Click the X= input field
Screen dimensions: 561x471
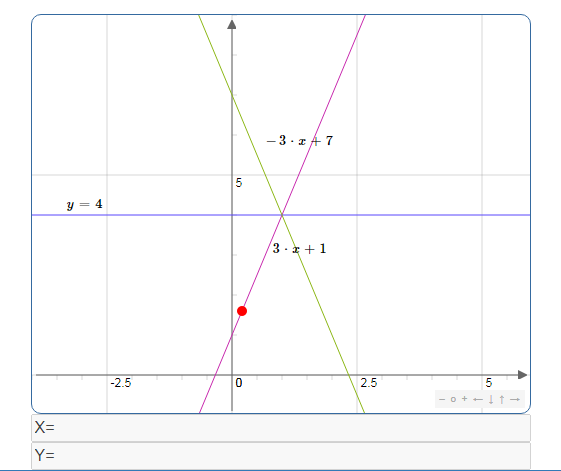[281, 428]
